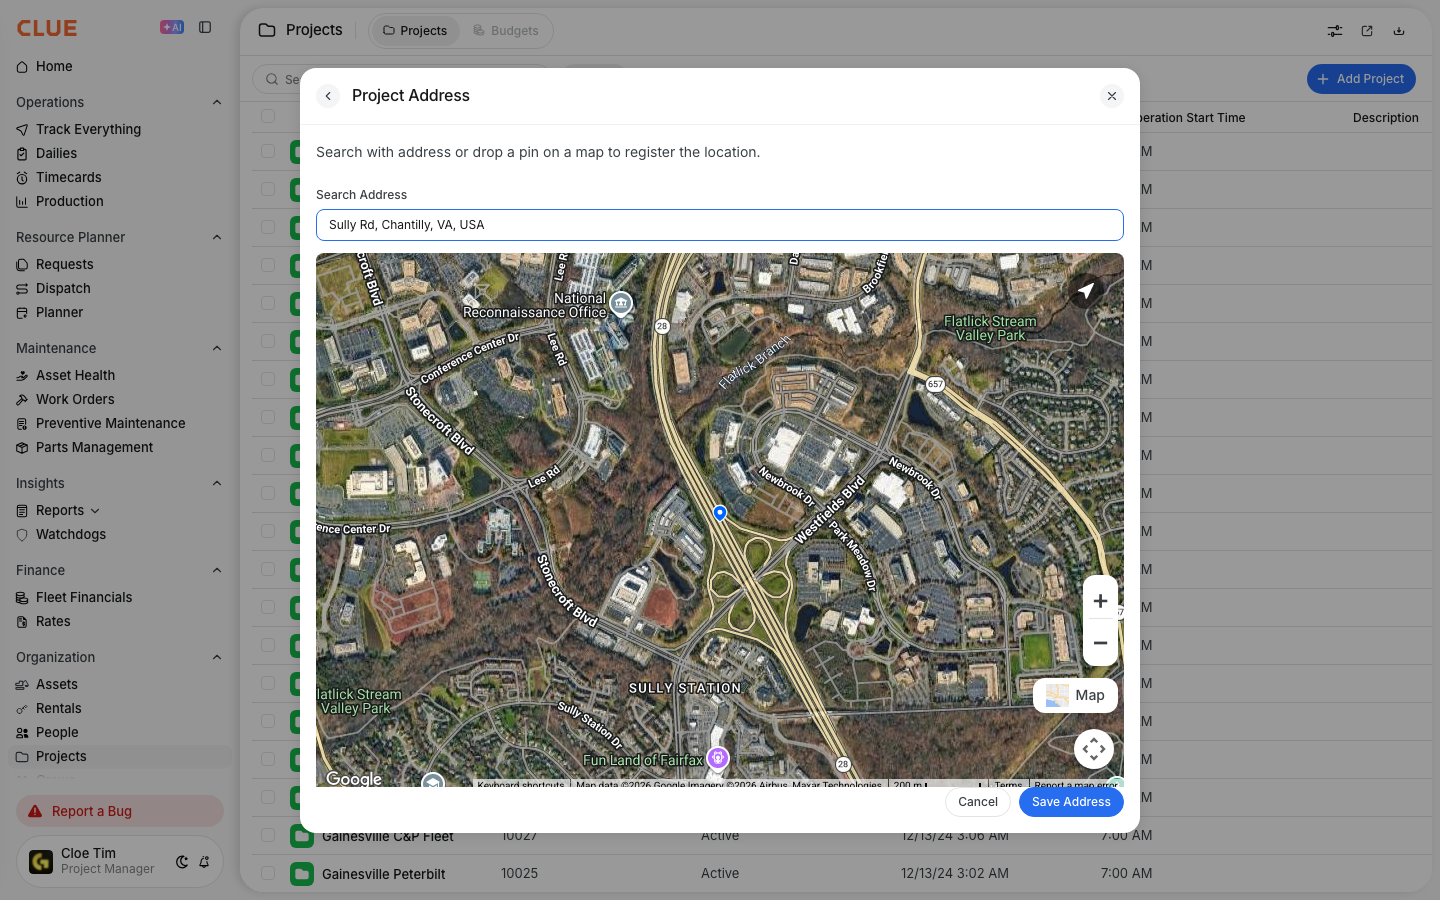Click the Fun Land of Fairfax marker
Screen dimensions: 1440x900
(718, 759)
